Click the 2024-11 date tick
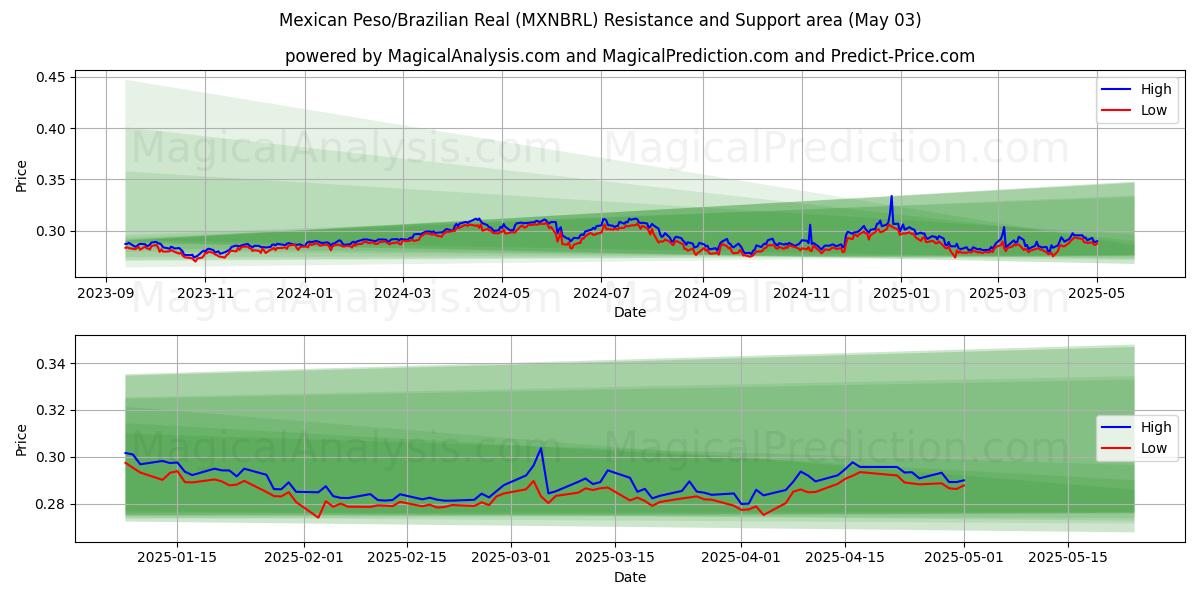1200x600 pixels. (800, 293)
